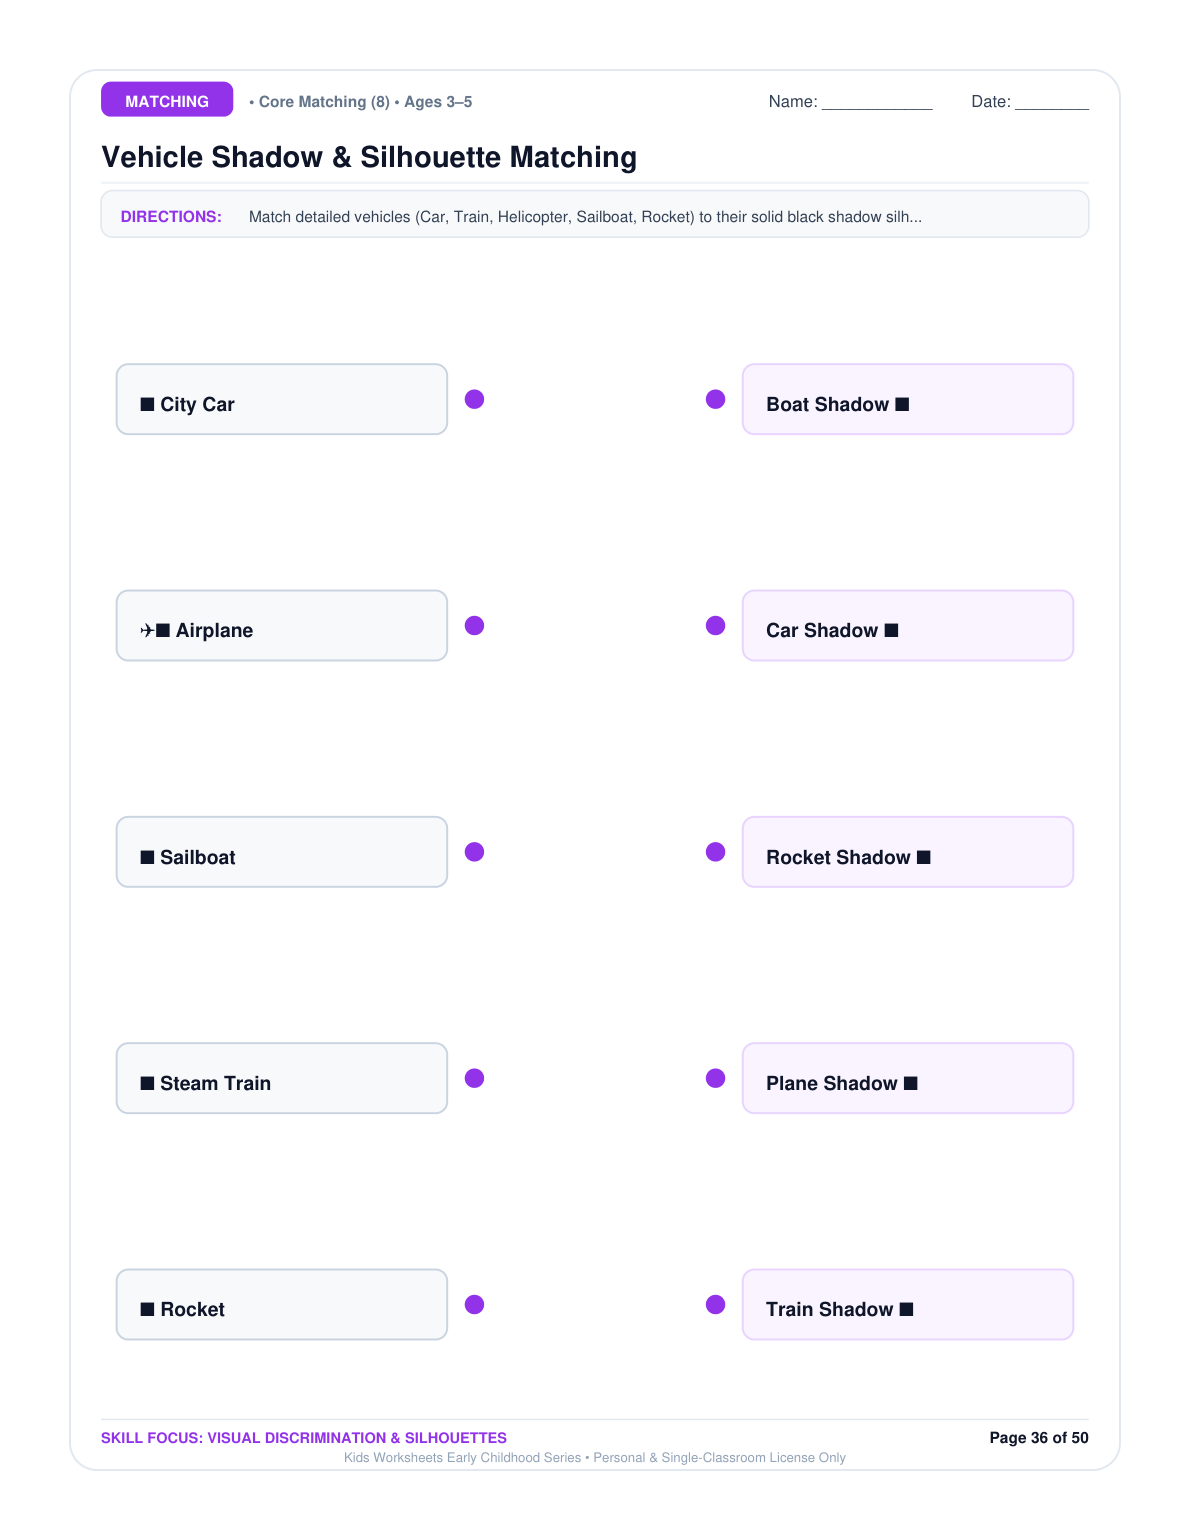Image resolution: width=1190 pixels, height=1540 pixels.
Task: Select the Boat Shadow card
Action: tap(908, 399)
